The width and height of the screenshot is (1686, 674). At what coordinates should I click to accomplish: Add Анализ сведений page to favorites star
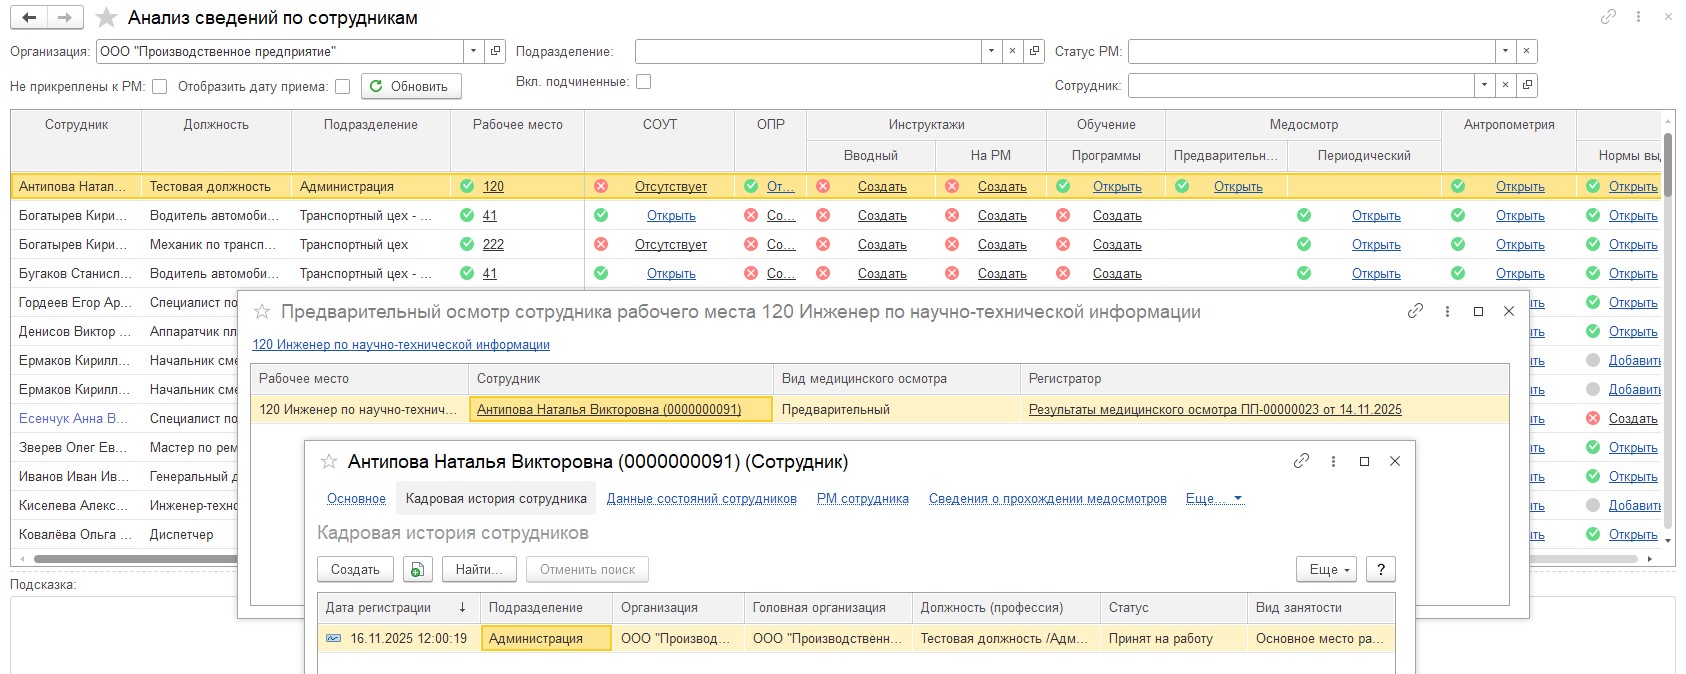[x=106, y=18]
